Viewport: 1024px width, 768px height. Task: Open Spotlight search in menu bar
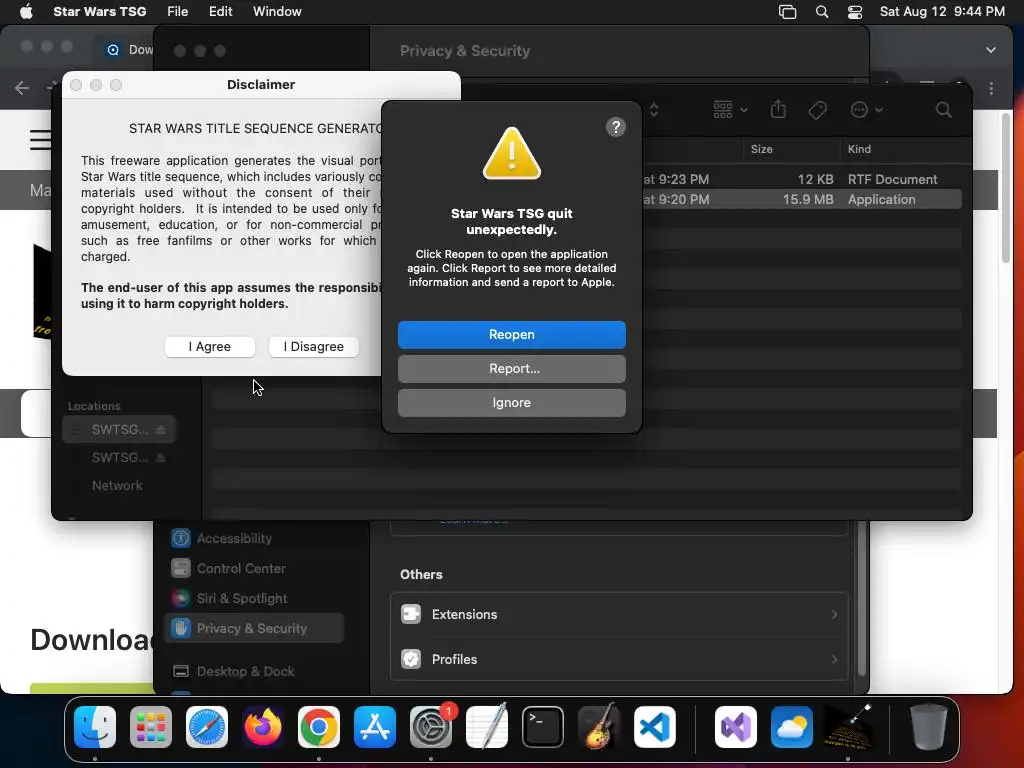tap(822, 12)
